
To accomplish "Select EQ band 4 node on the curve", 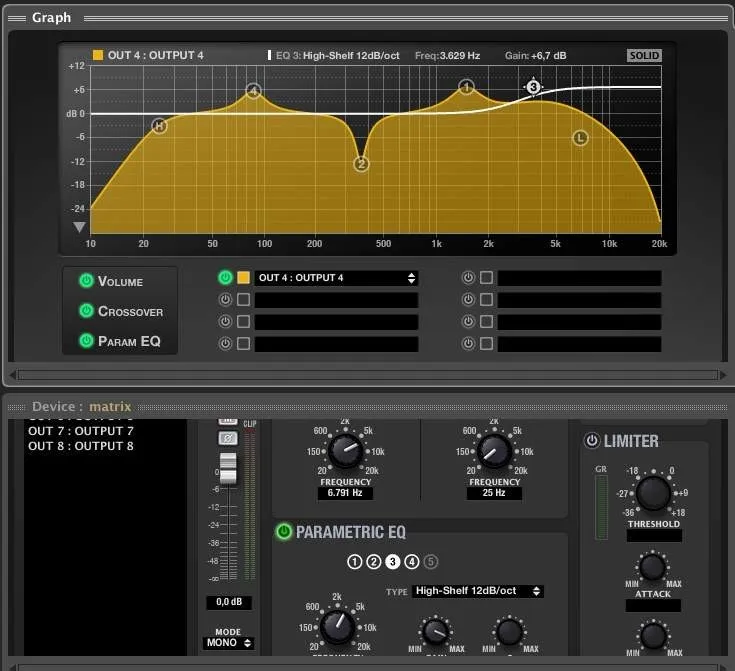I will pyautogui.click(x=253, y=92).
